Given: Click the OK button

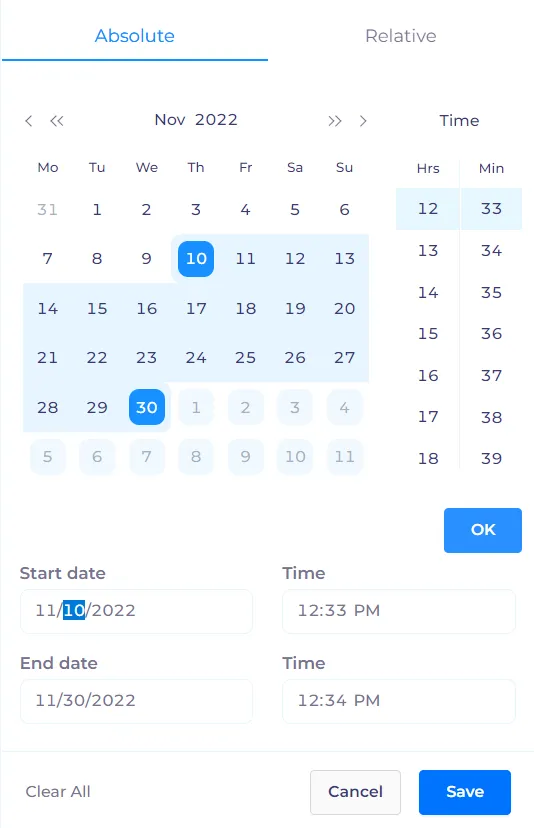Looking at the screenshot, I should click(x=483, y=530).
